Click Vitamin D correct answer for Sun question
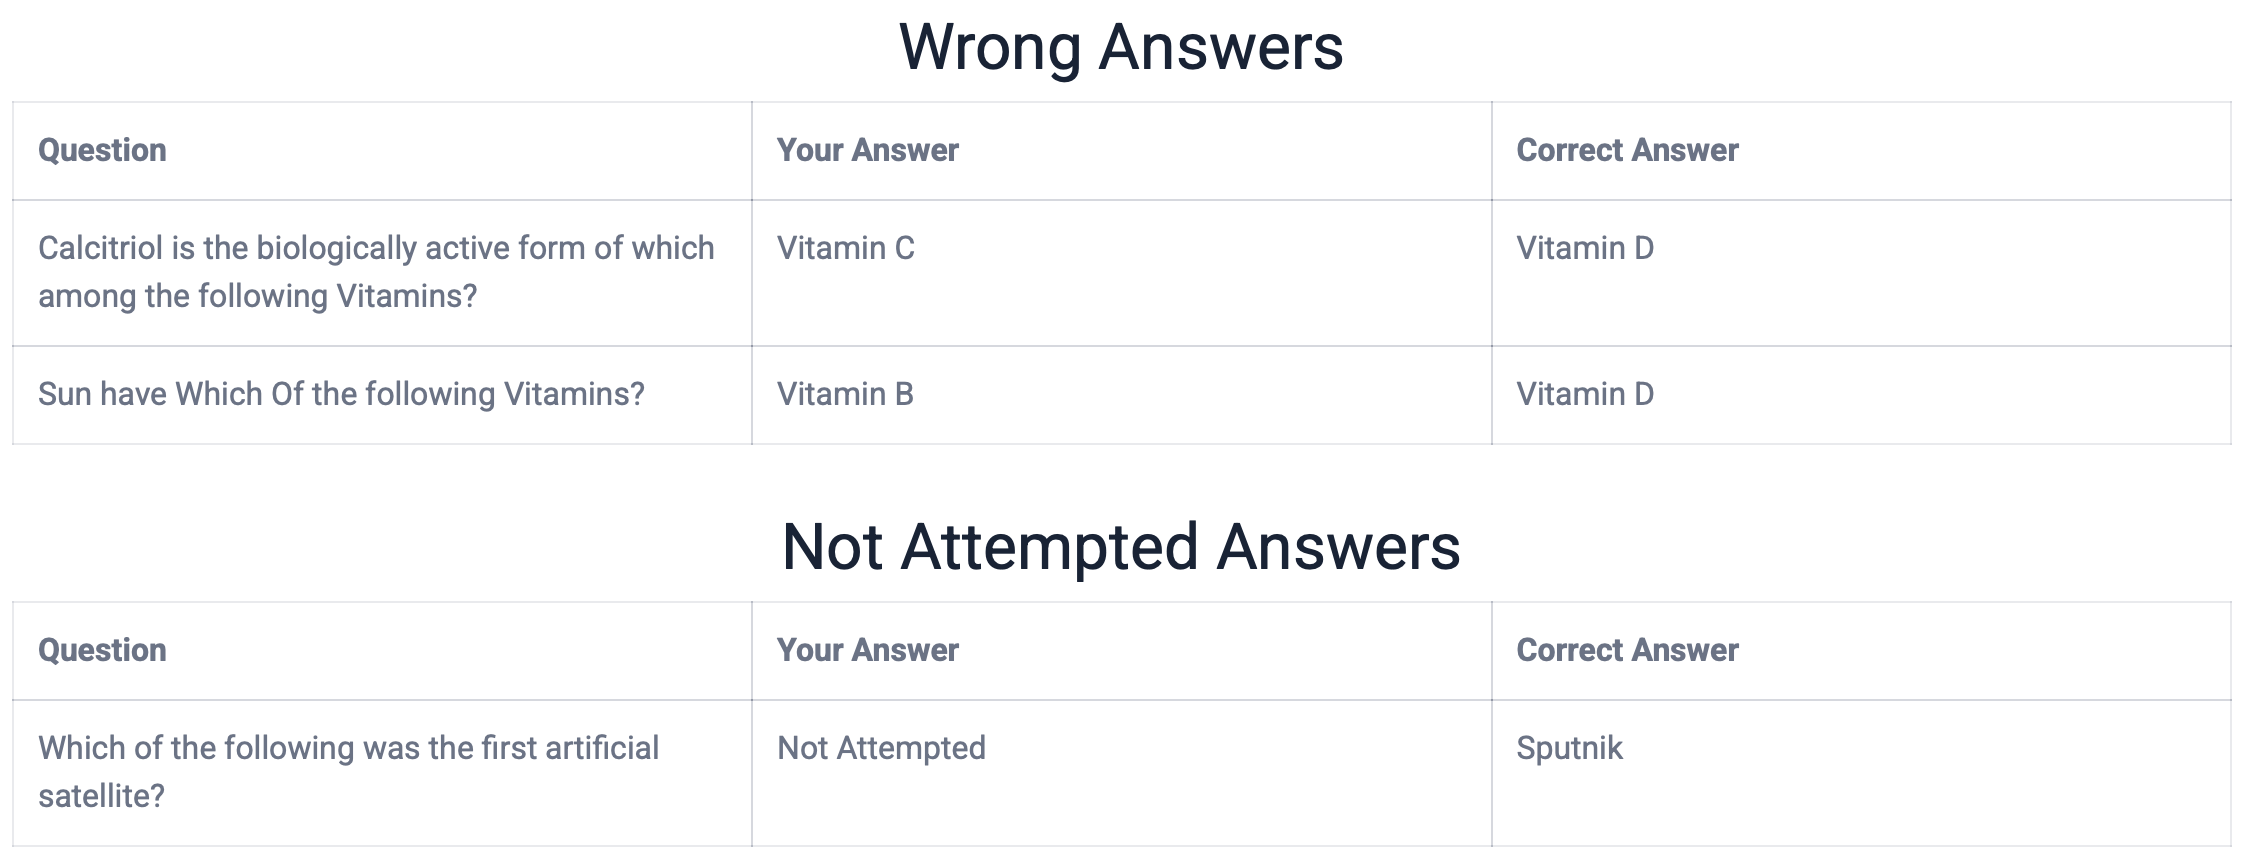Screen dimensions: 2244x858 point(1585,394)
